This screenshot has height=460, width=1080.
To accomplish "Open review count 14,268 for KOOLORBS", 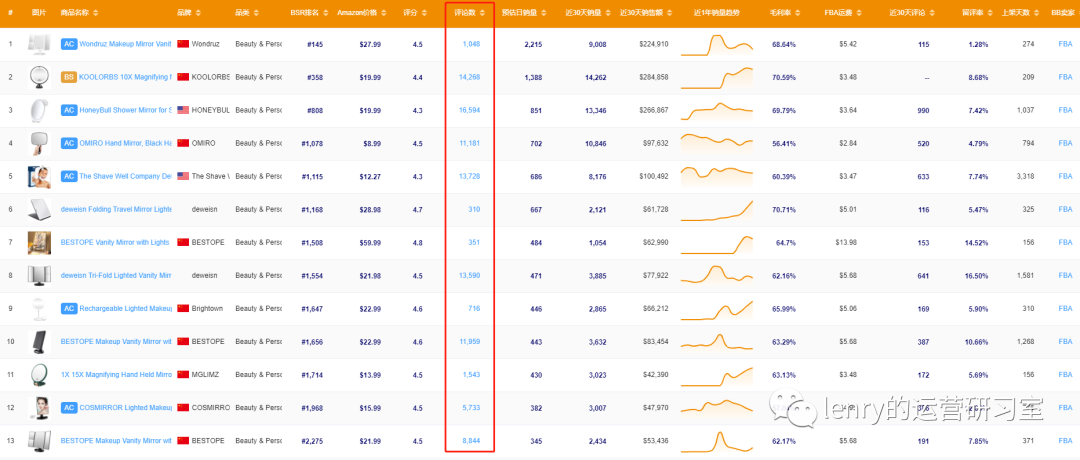I will tap(470, 77).
